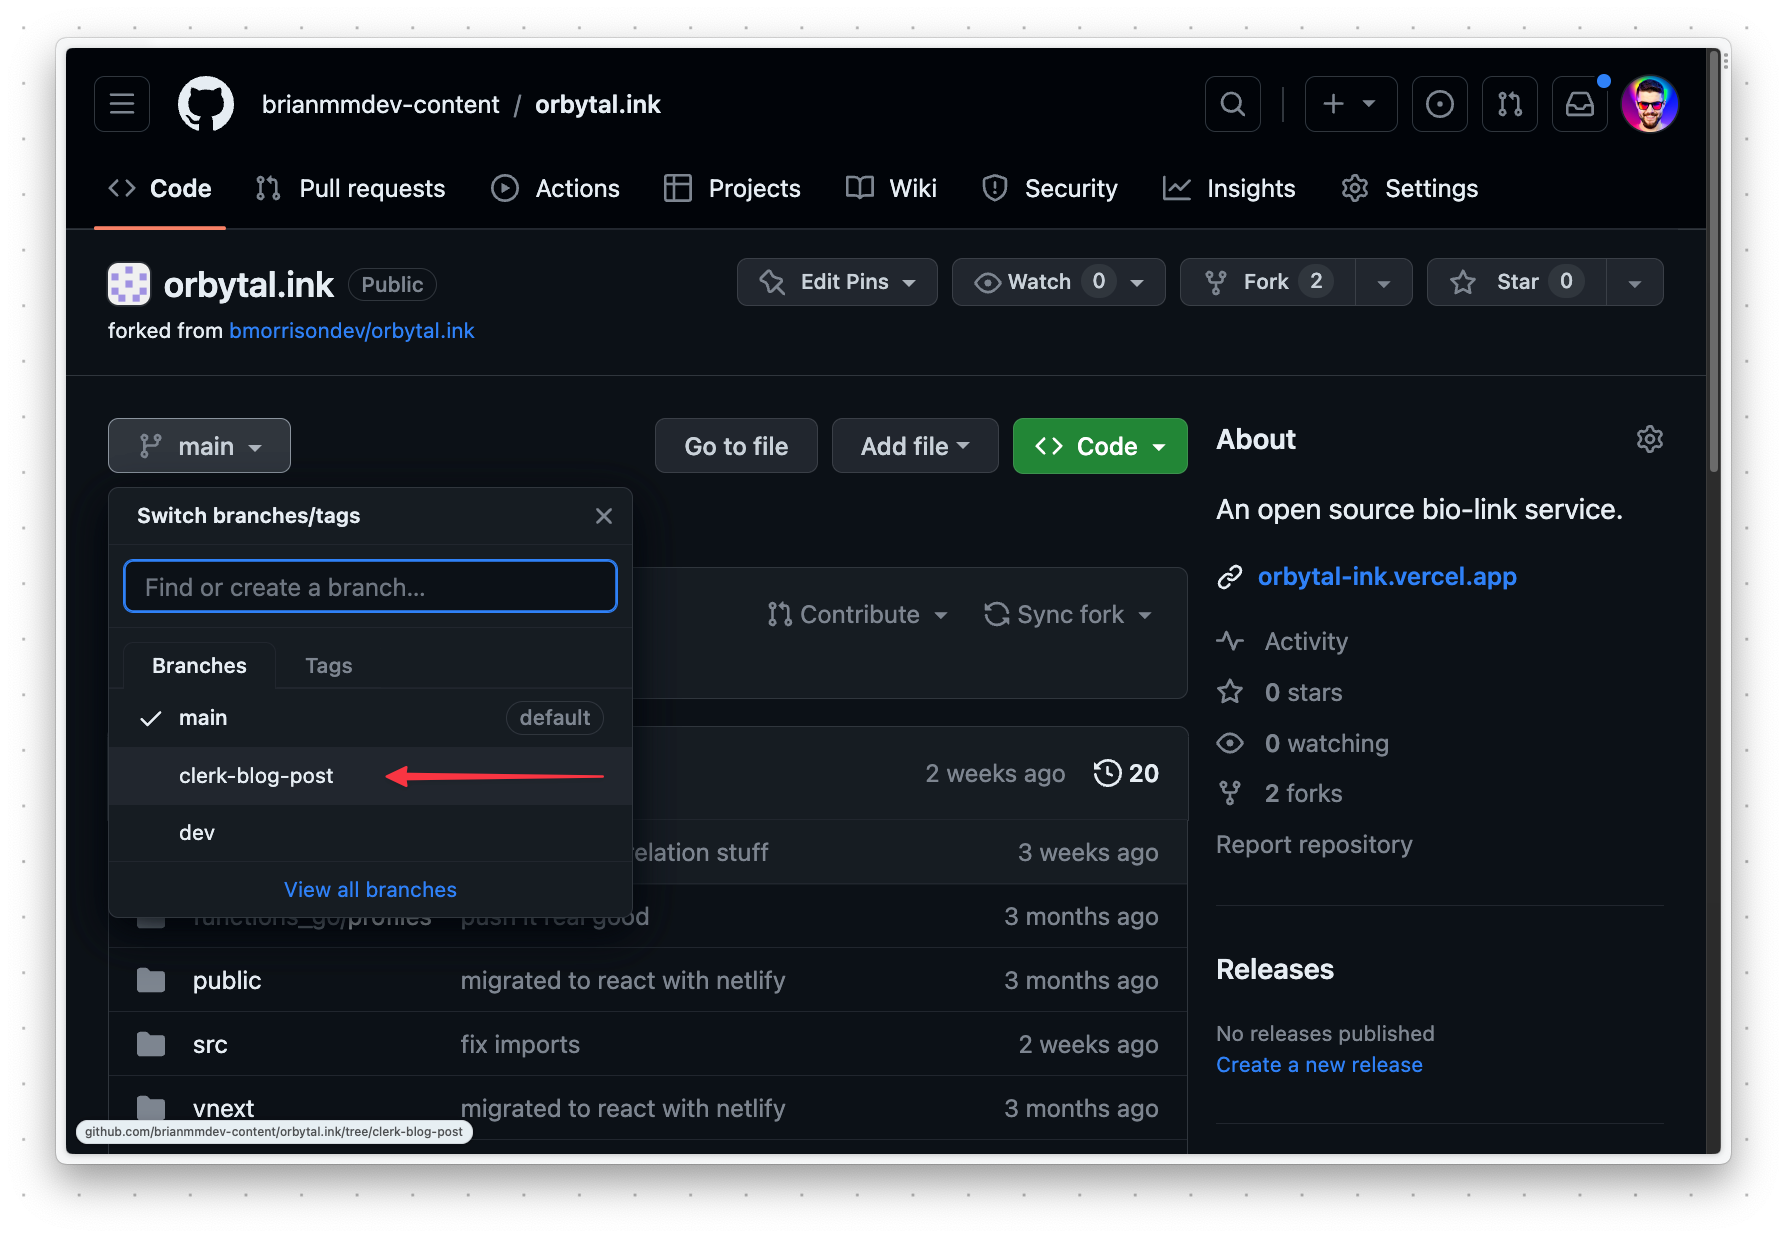Image resolution: width=1787 pixels, height=1238 pixels.
Task: Expand the green Code dropdown
Action: [1099, 446]
